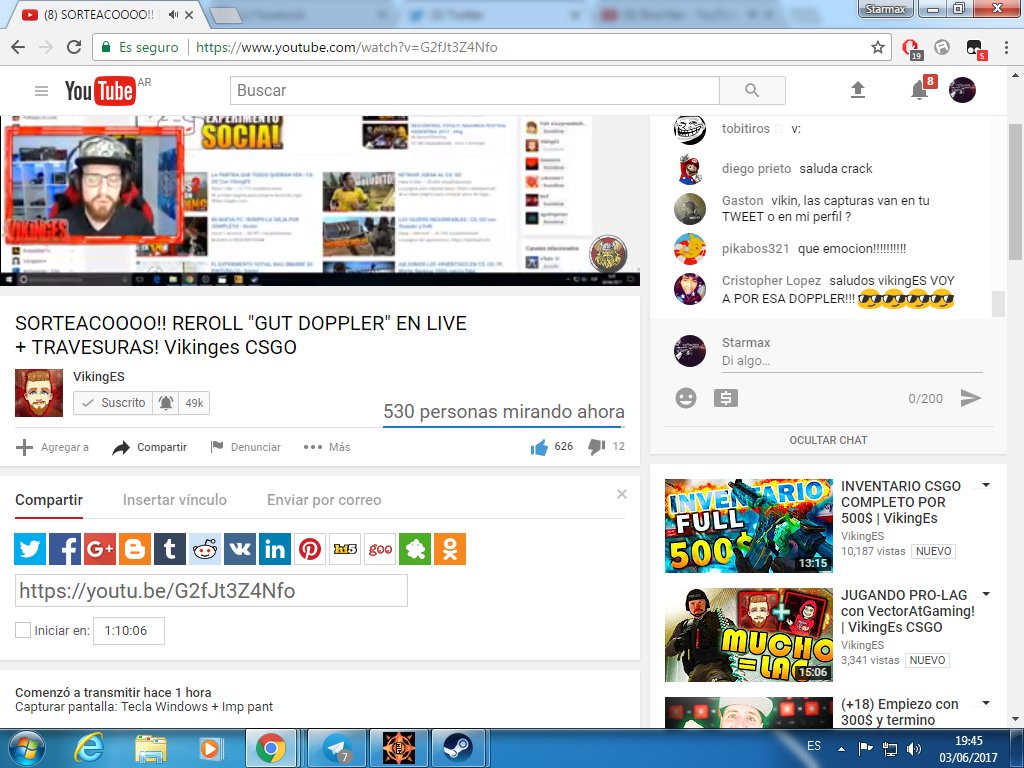Toggle Iniciar en checkbox
1024x768 pixels.
[23, 630]
